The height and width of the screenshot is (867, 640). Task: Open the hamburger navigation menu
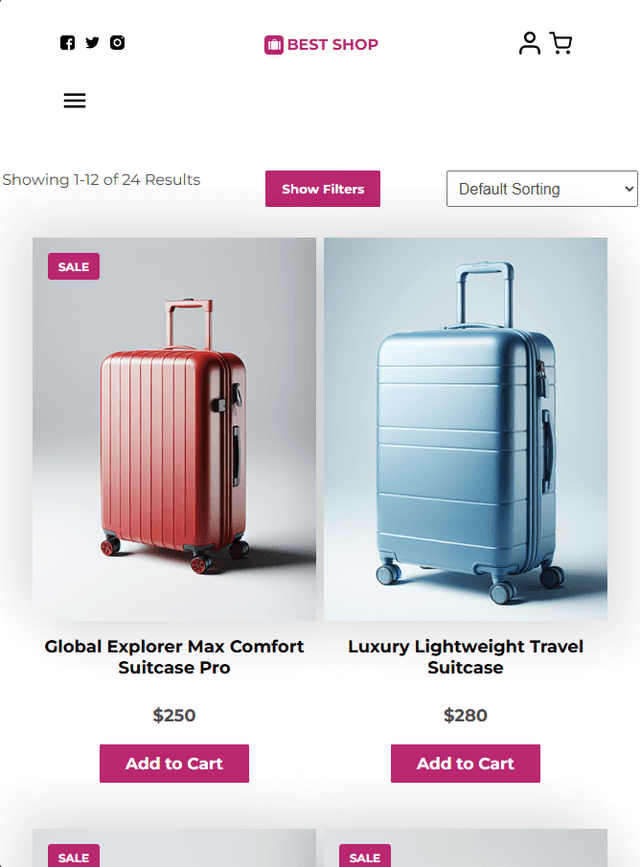pyautogui.click(x=75, y=100)
